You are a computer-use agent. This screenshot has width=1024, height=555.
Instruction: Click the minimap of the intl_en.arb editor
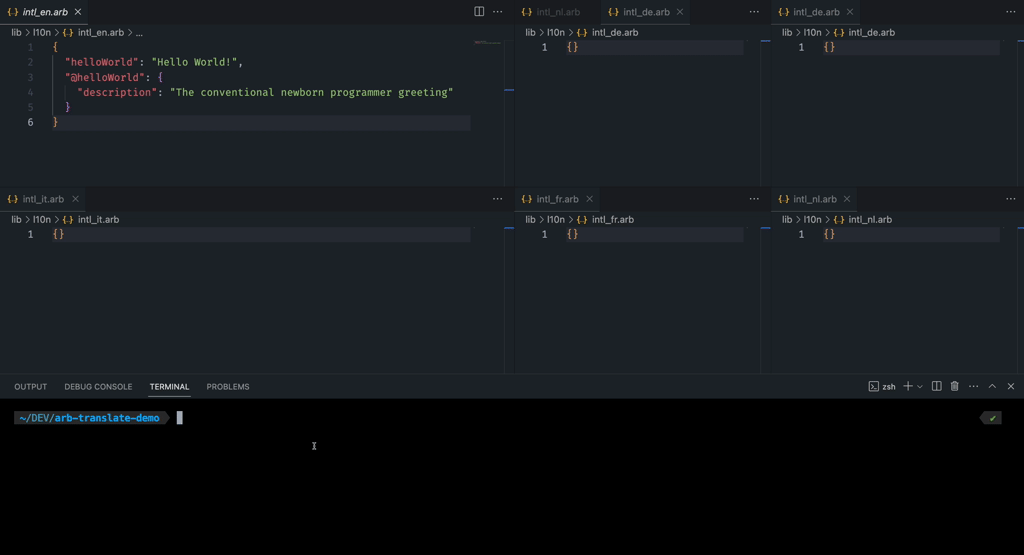point(488,42)
